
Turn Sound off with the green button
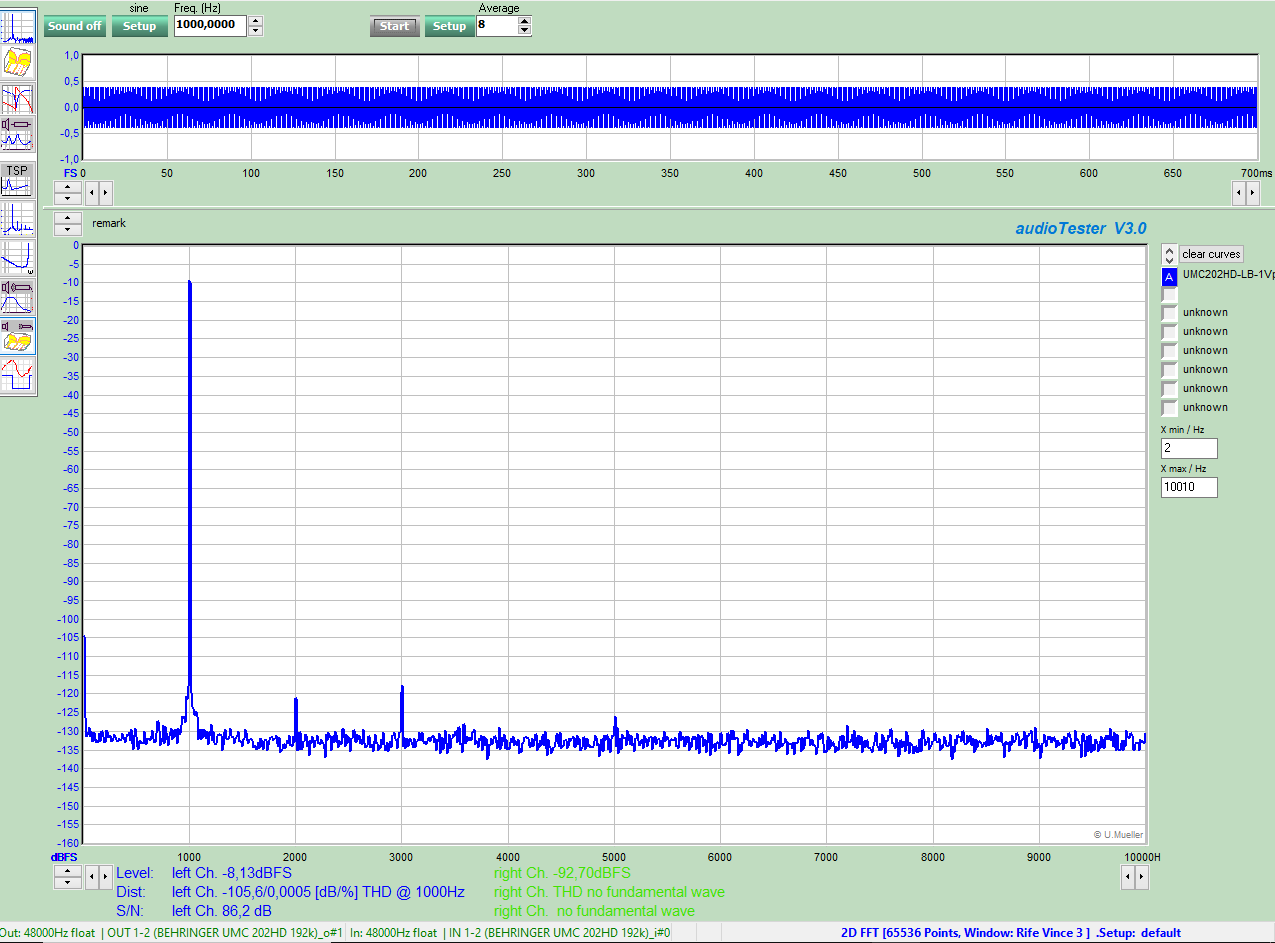click(74, 26)
